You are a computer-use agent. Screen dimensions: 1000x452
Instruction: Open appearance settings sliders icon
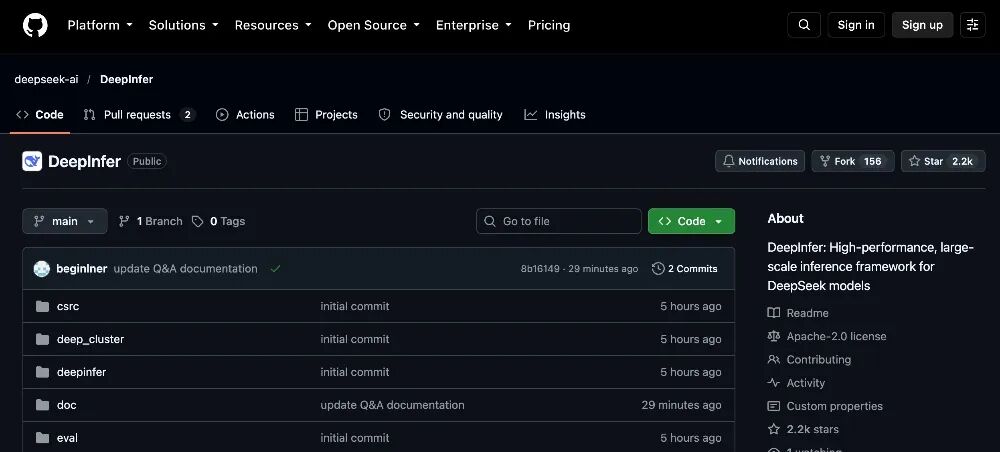[973, 25]
